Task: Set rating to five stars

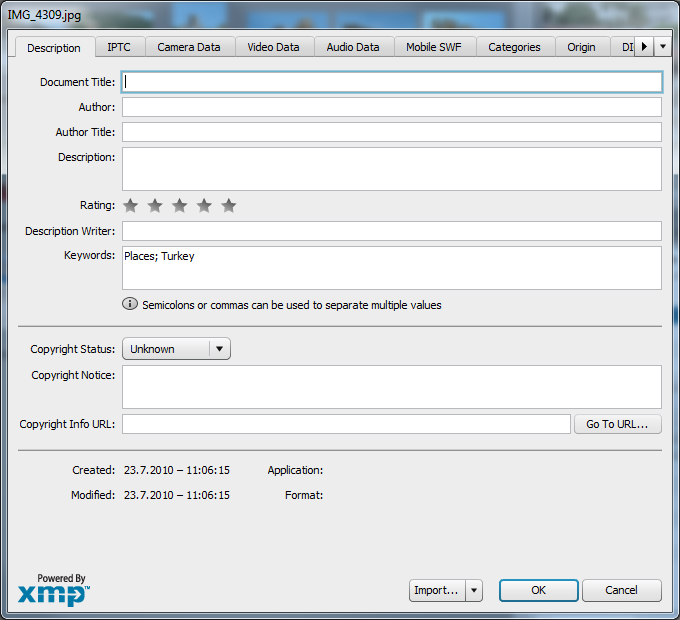Action: tap(229, 206)
